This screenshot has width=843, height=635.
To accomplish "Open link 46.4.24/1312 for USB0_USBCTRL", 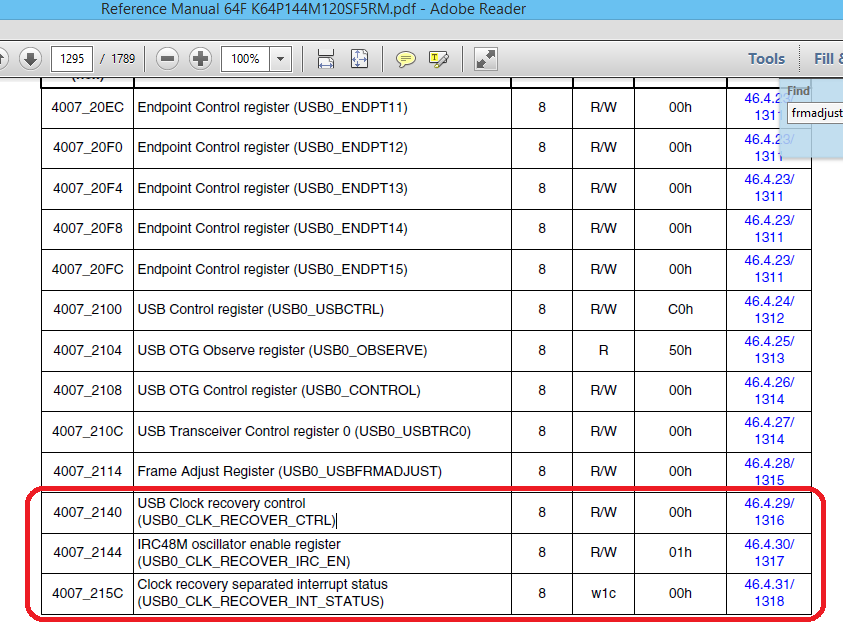I will [x=769, y=310].
